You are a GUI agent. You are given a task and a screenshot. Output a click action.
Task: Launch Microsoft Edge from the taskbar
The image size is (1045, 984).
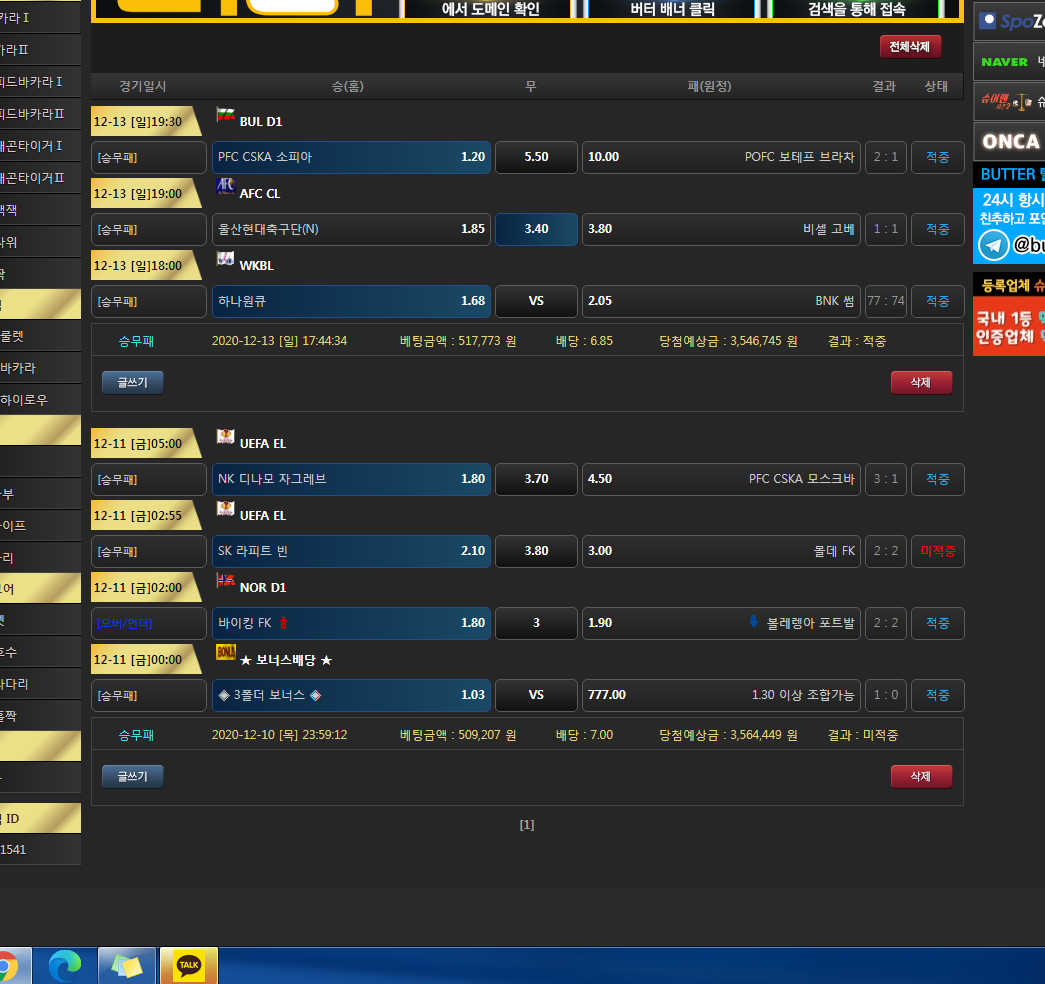pos(65,966)
